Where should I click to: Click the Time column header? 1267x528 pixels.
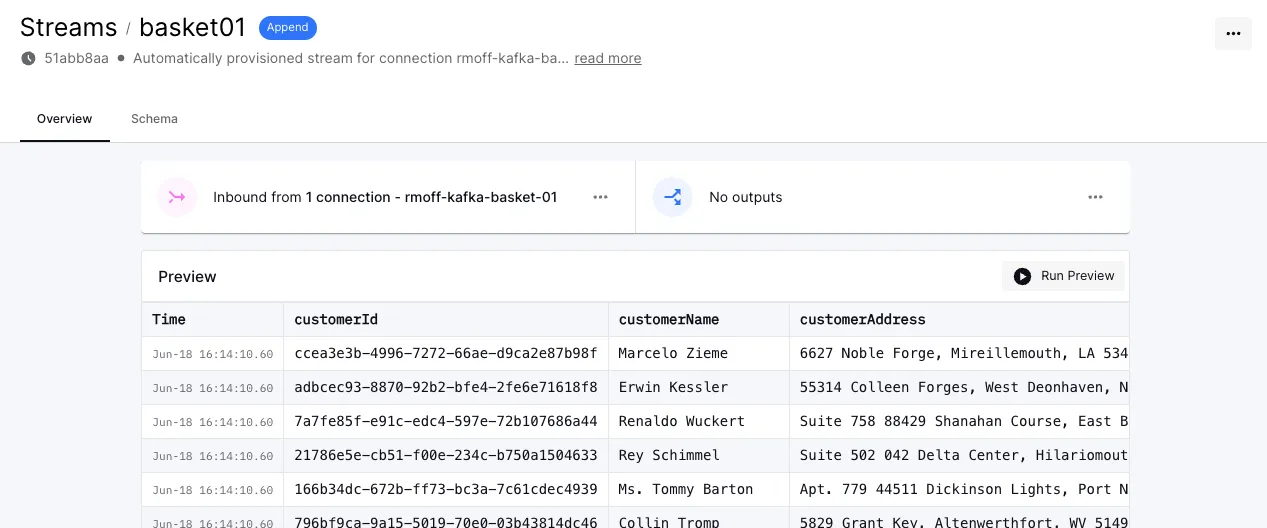point(213,320)
